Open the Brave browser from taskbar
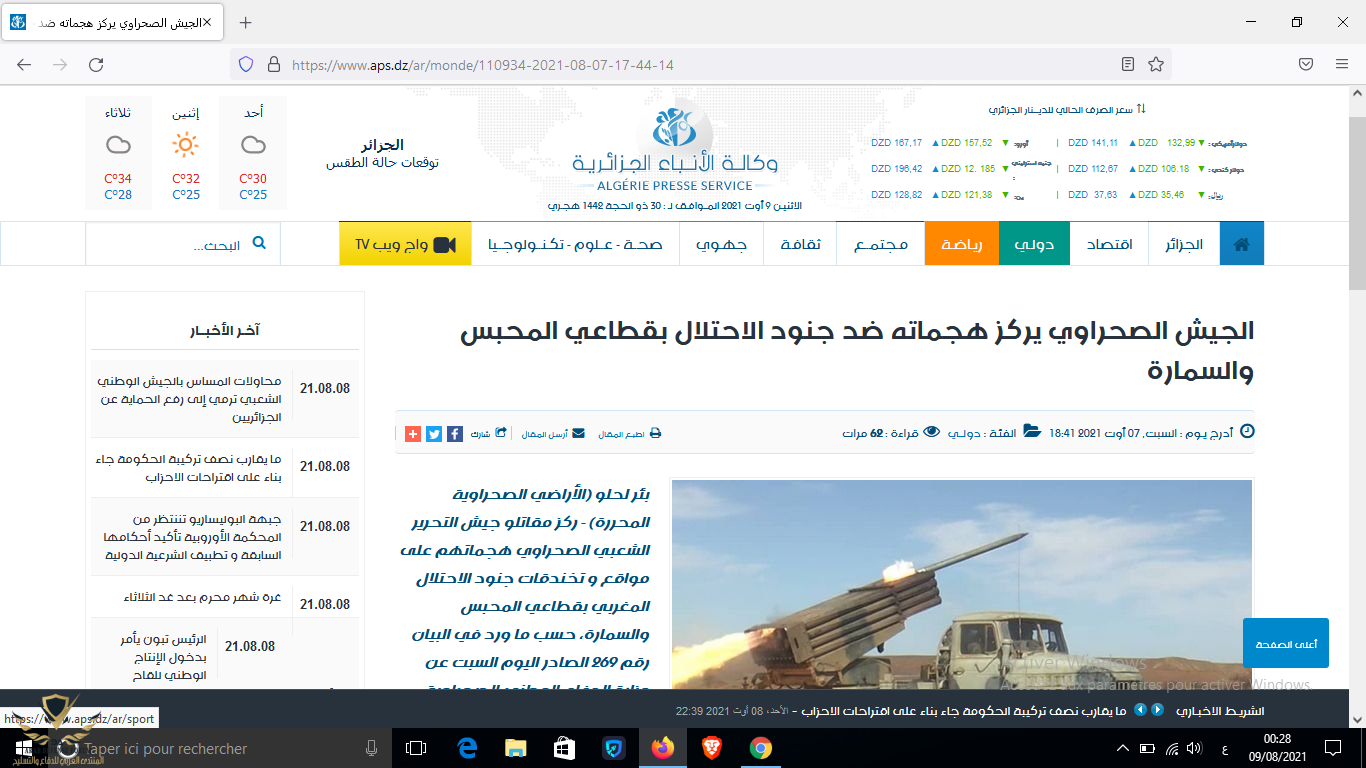The width and height of the screenshot is (1366, 768). (x=712, y=748)
